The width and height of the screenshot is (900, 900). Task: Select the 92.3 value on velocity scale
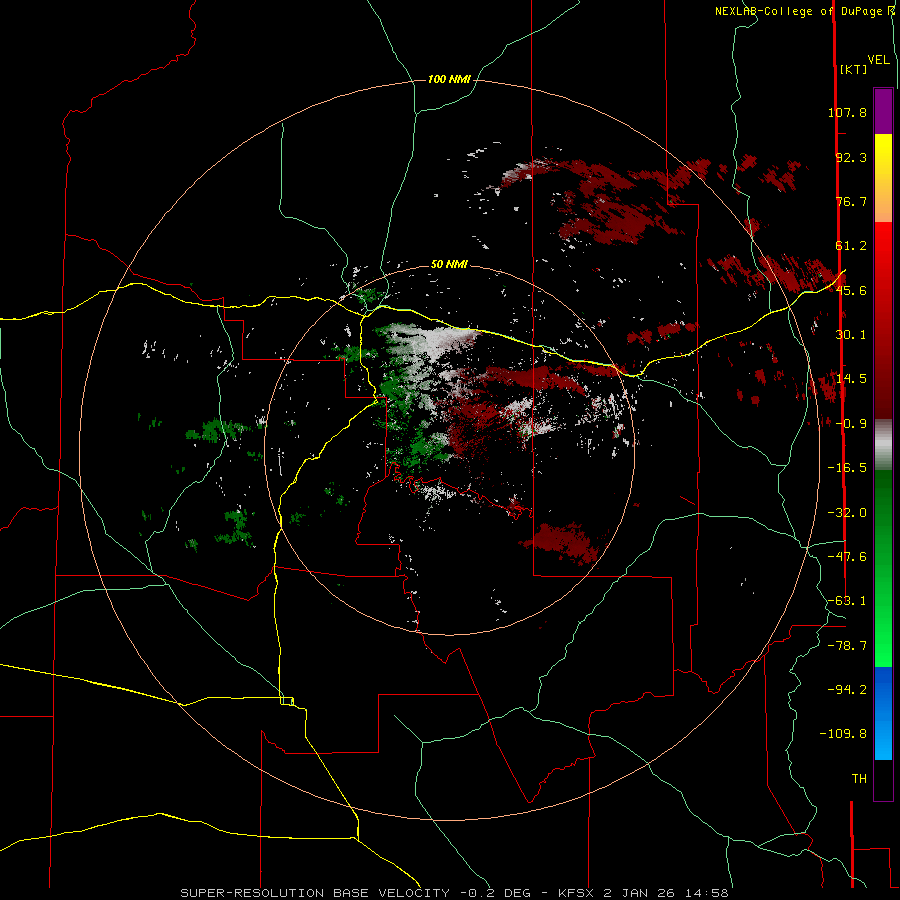click(x=851, y=157)
